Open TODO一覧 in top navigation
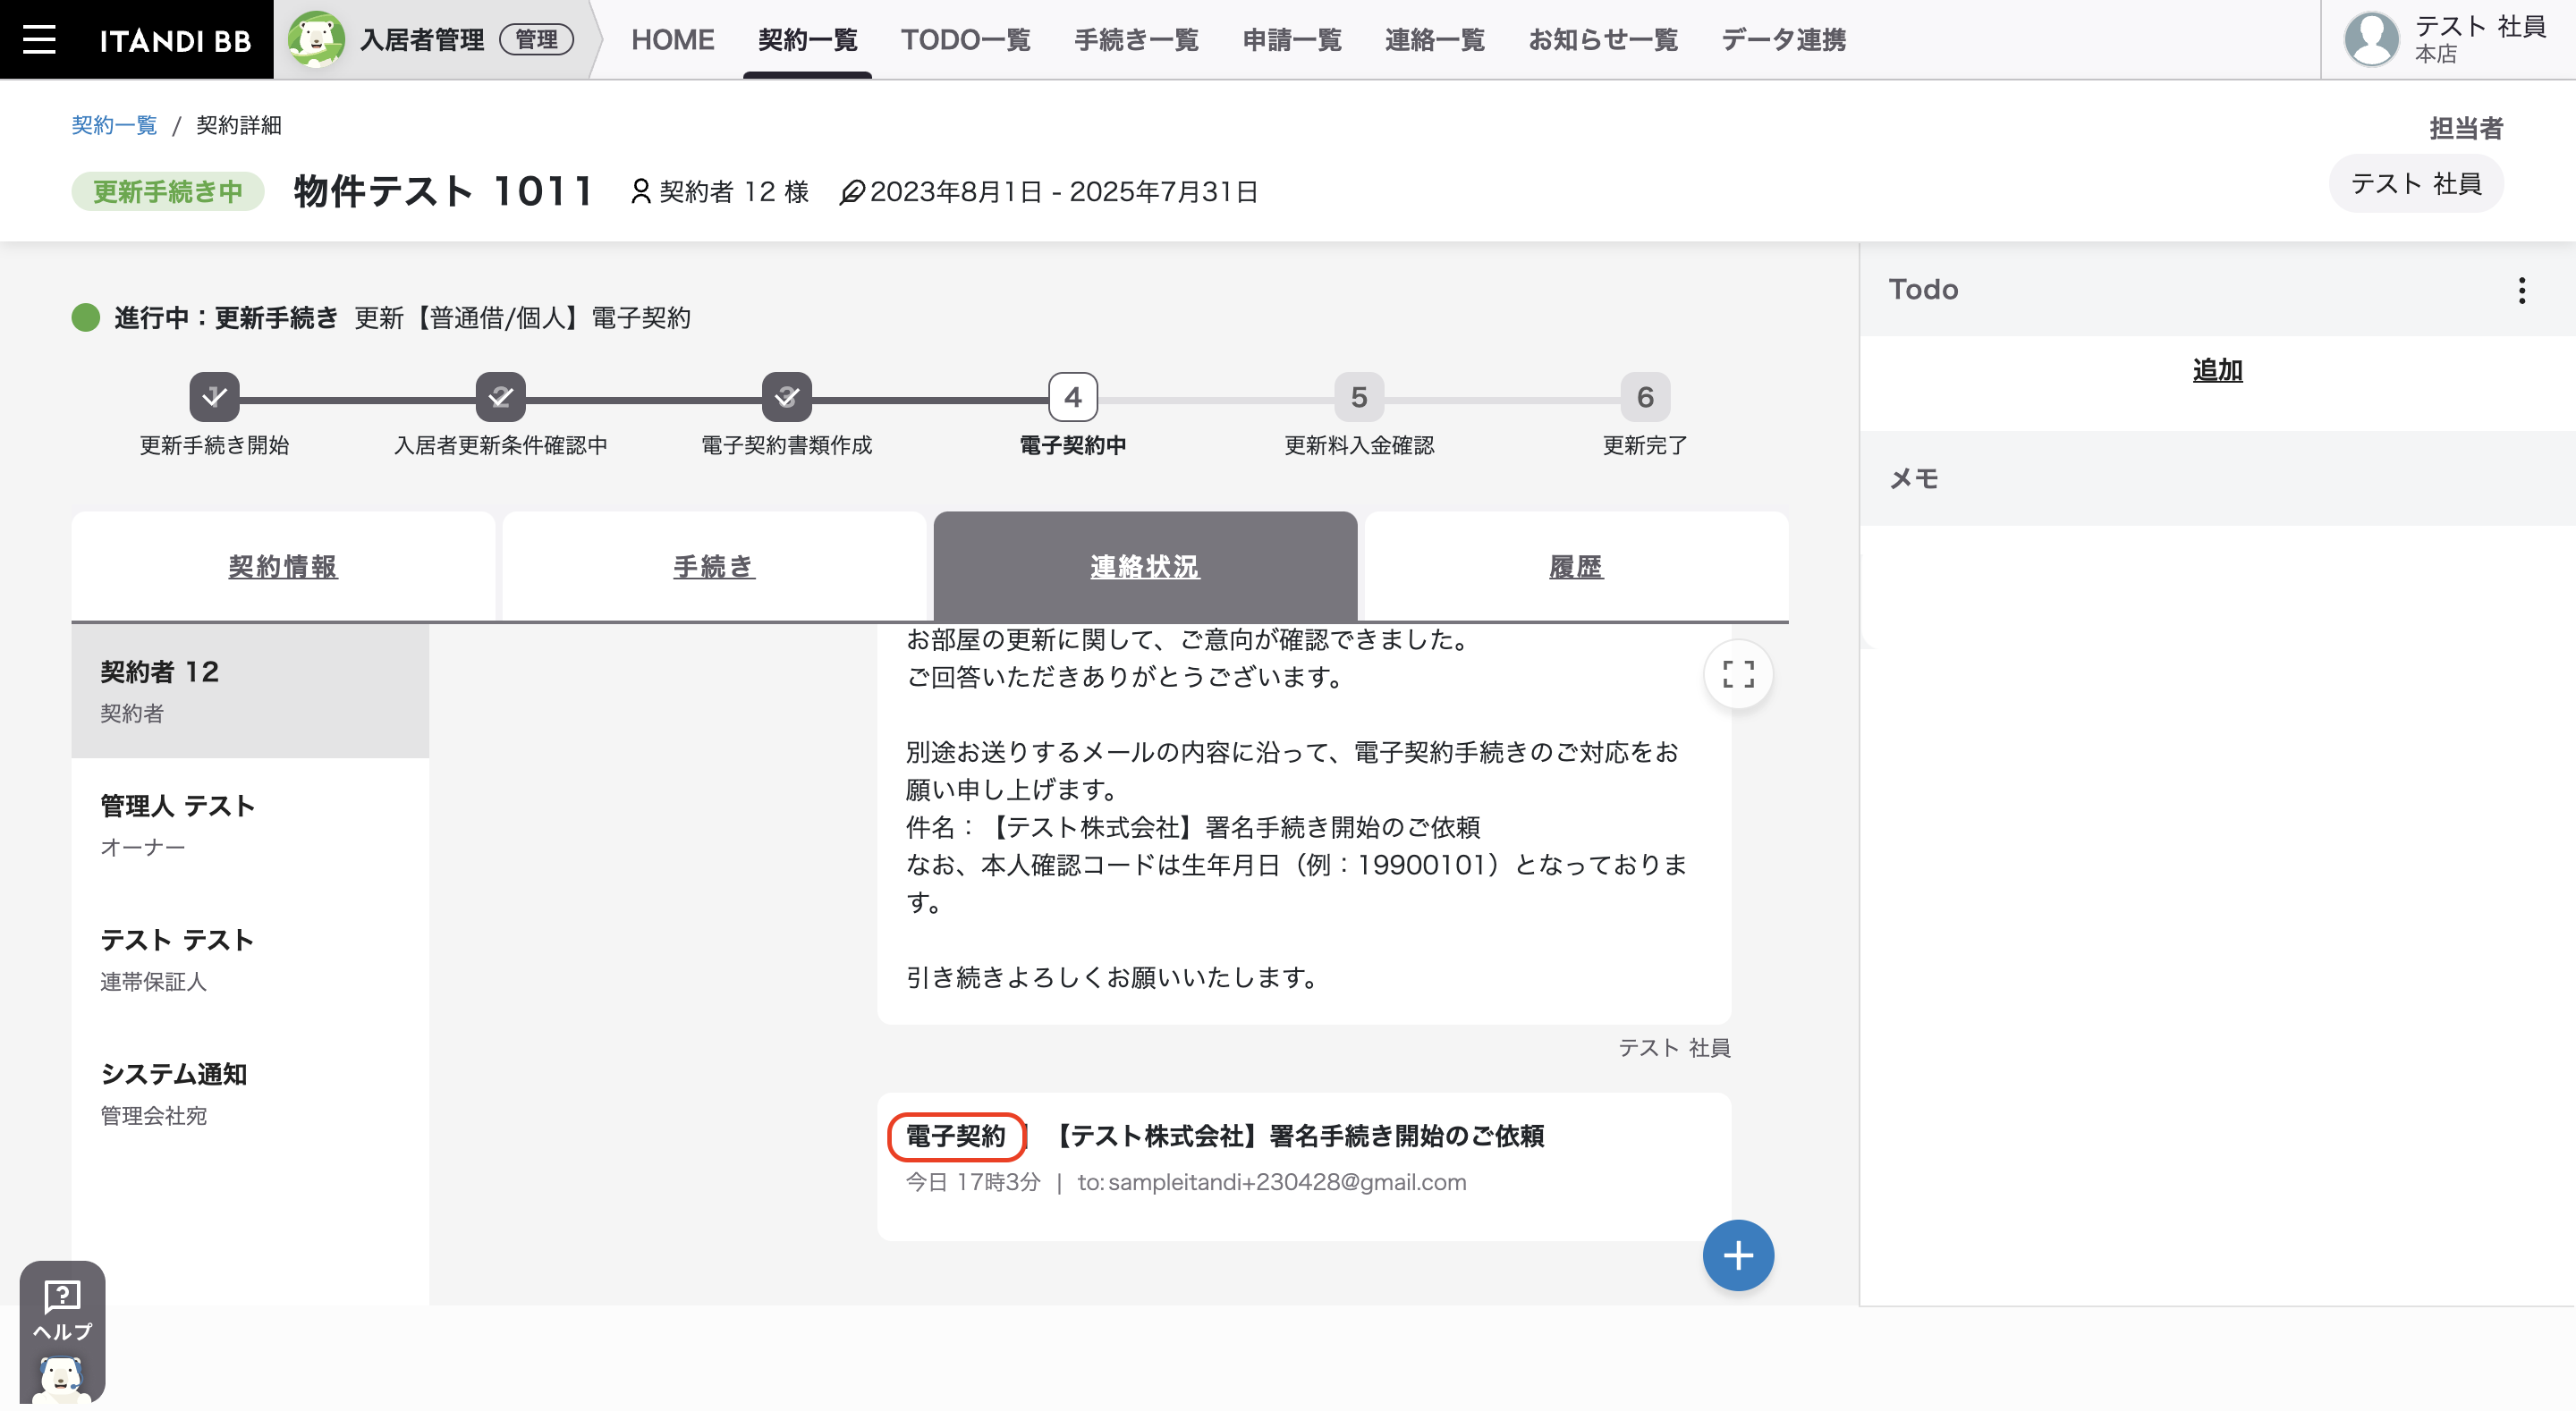Image resolution: width=2576 pixels, height=1411 pixels. click(965, 40)
